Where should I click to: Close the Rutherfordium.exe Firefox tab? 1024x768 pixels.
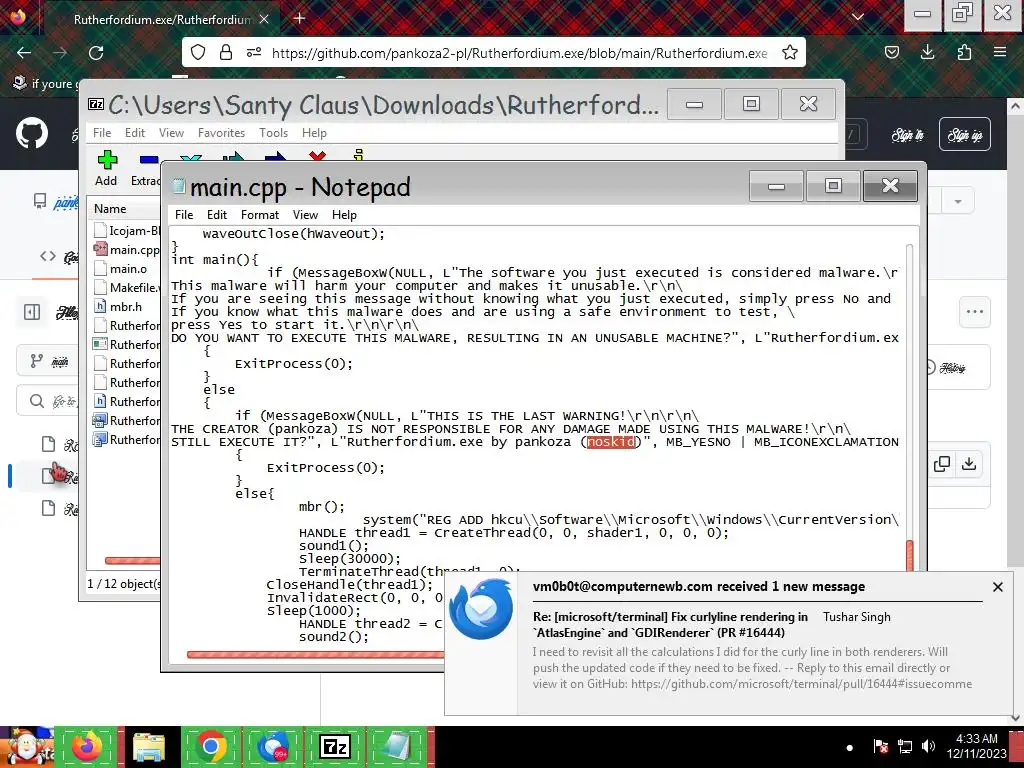pos(264,19)
